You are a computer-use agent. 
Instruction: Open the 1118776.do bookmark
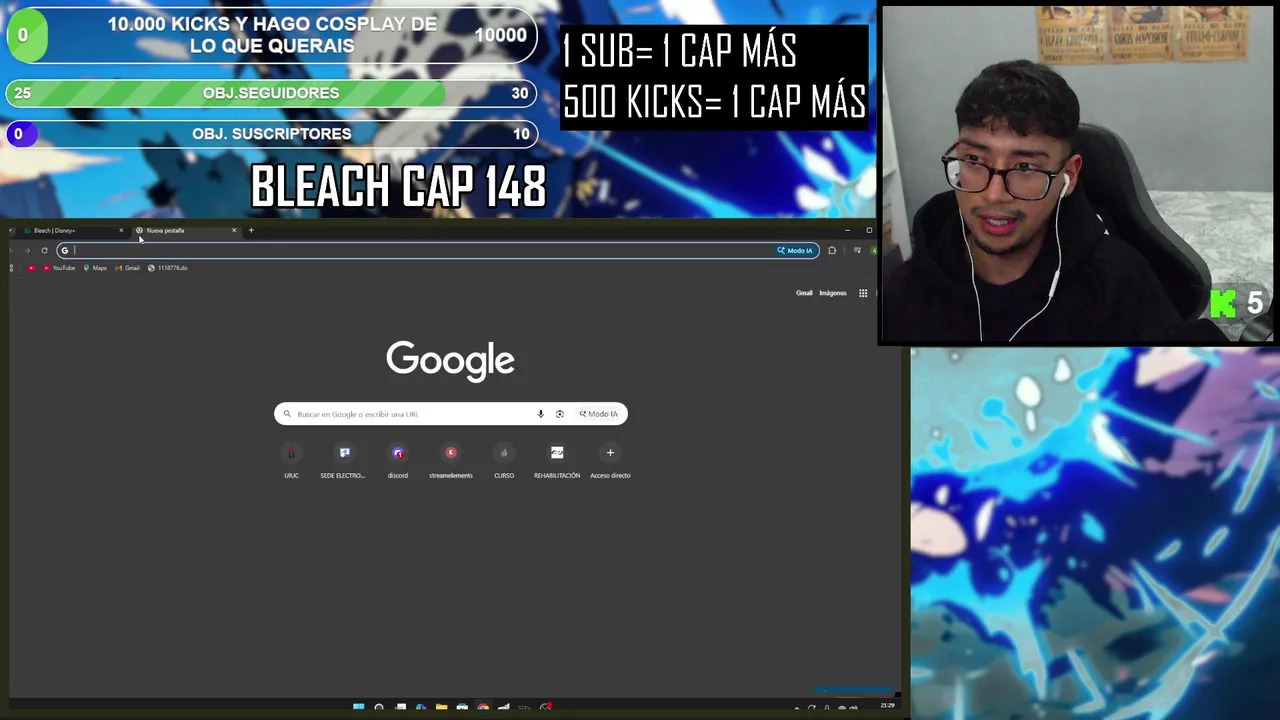pyautogui.click(x=167, y=268)
